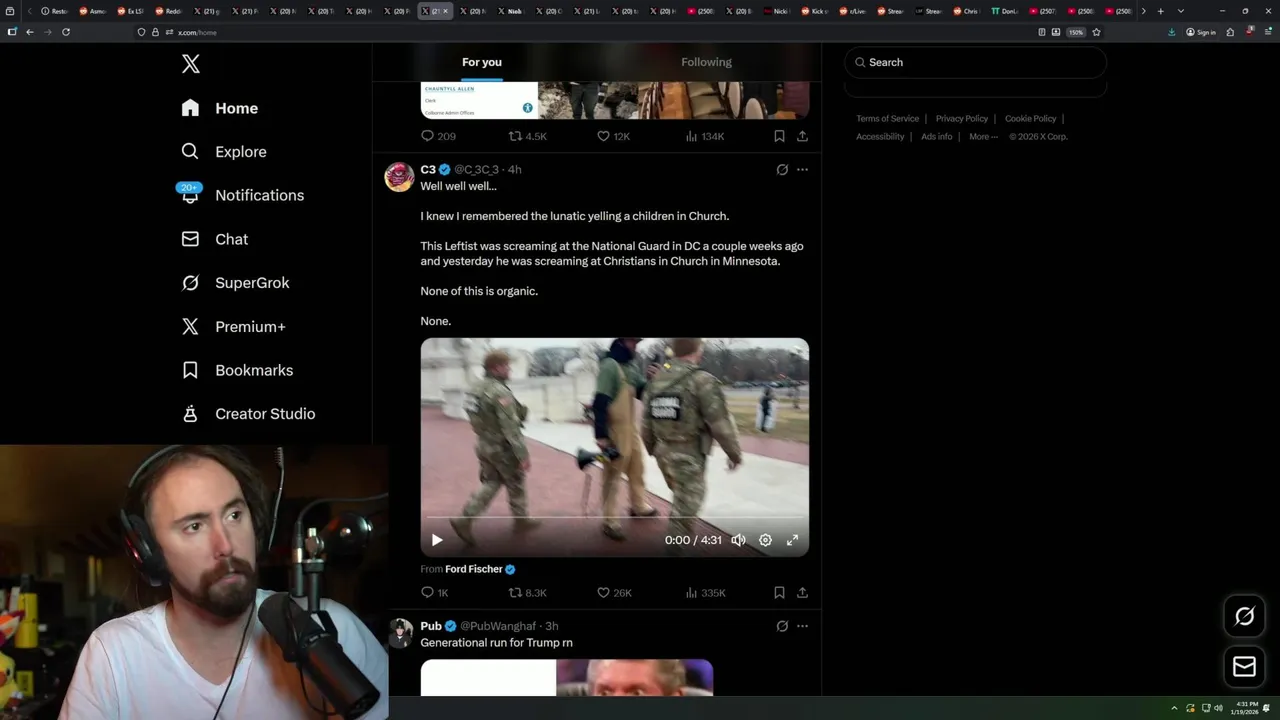Open Notifications in the sidebar
This screenshot has height=720, width=1280.
(242, 195)
